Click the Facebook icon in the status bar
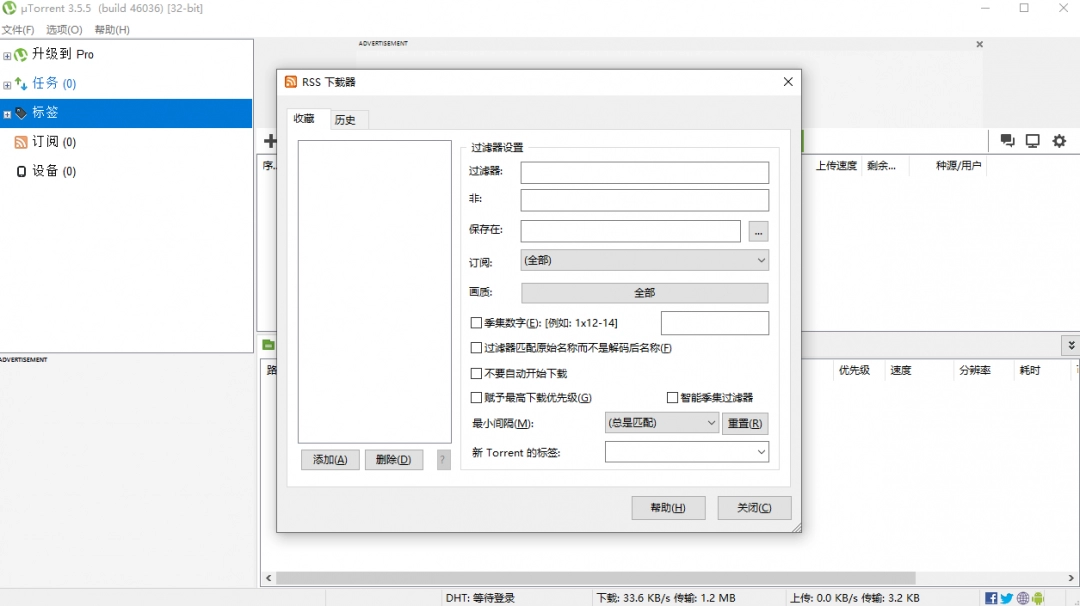 tap(990, 597)
